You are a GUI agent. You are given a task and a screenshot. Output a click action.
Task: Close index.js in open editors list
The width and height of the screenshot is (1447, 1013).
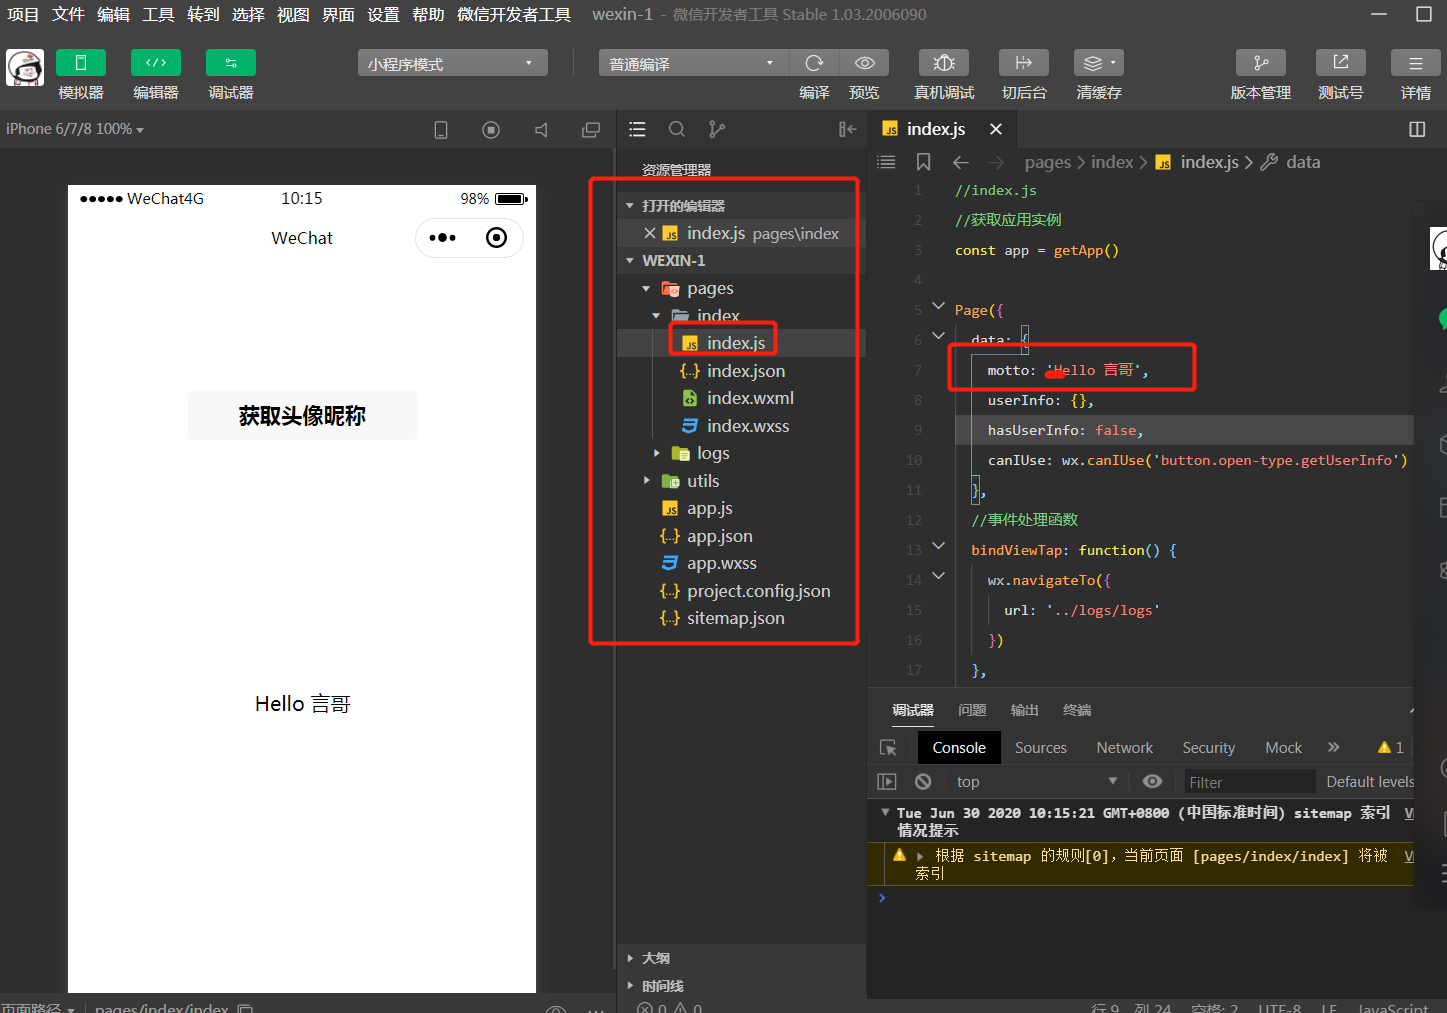click(650, 233)
